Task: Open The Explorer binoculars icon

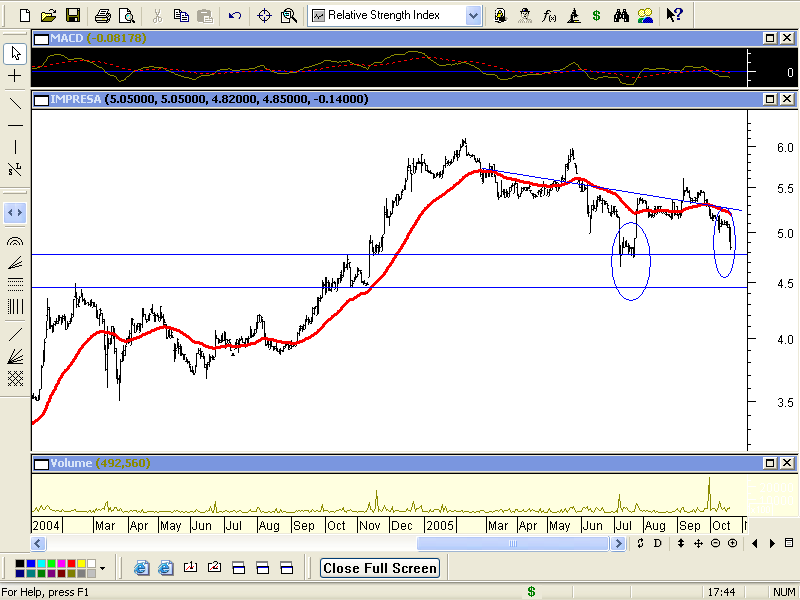Action: pyautogui.click(x=621, y=16)
